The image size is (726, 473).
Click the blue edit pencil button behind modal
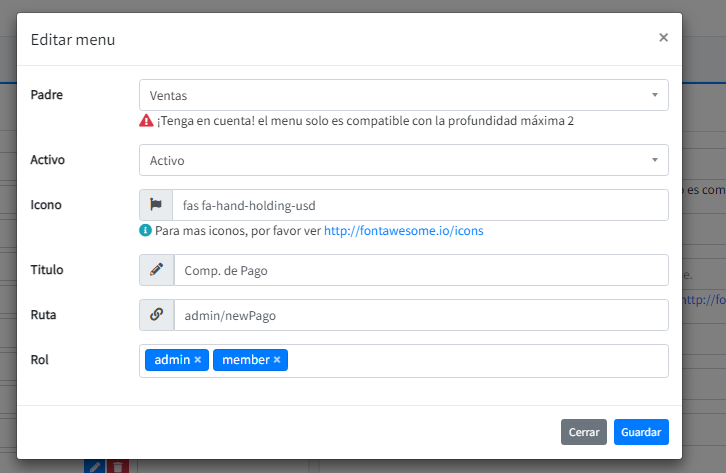tap(94, 466)
